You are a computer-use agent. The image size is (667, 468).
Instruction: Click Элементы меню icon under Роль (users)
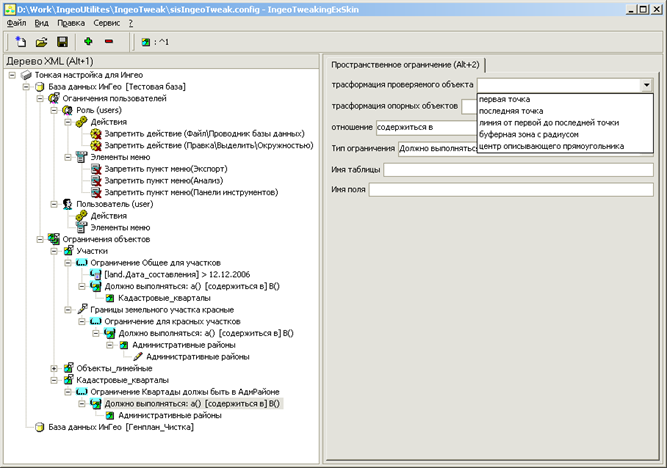[81, 157]
